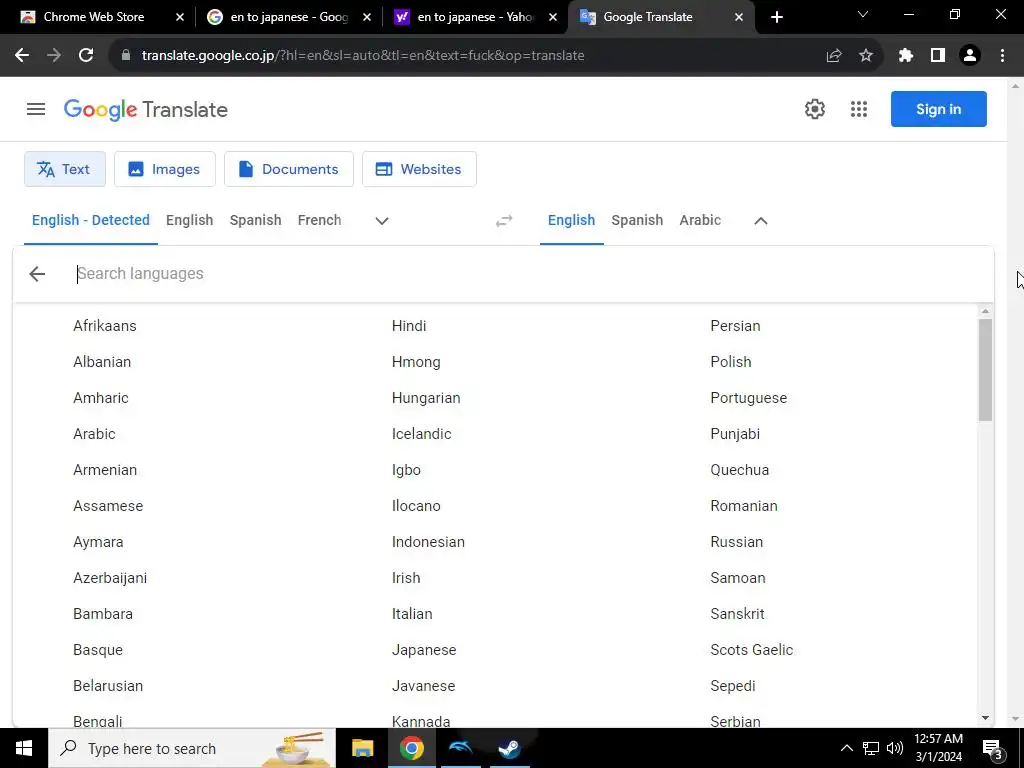Pick Italian from language list
1024x768 pixels.
[412, 614]
